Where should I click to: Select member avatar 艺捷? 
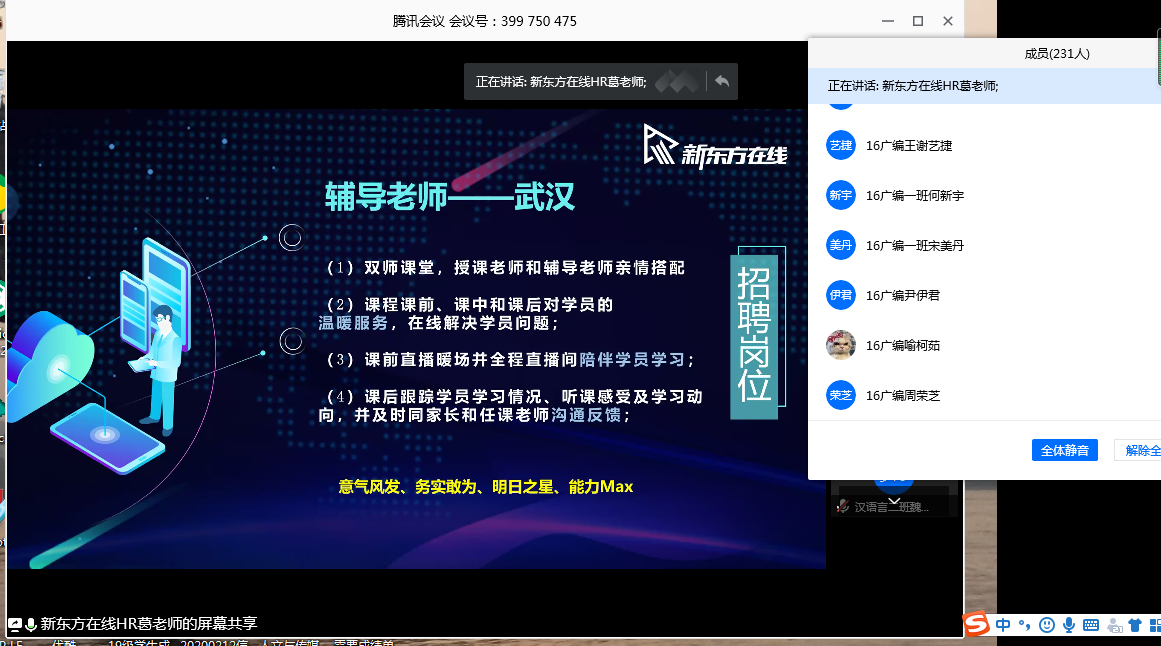click(x=840, y=145)
